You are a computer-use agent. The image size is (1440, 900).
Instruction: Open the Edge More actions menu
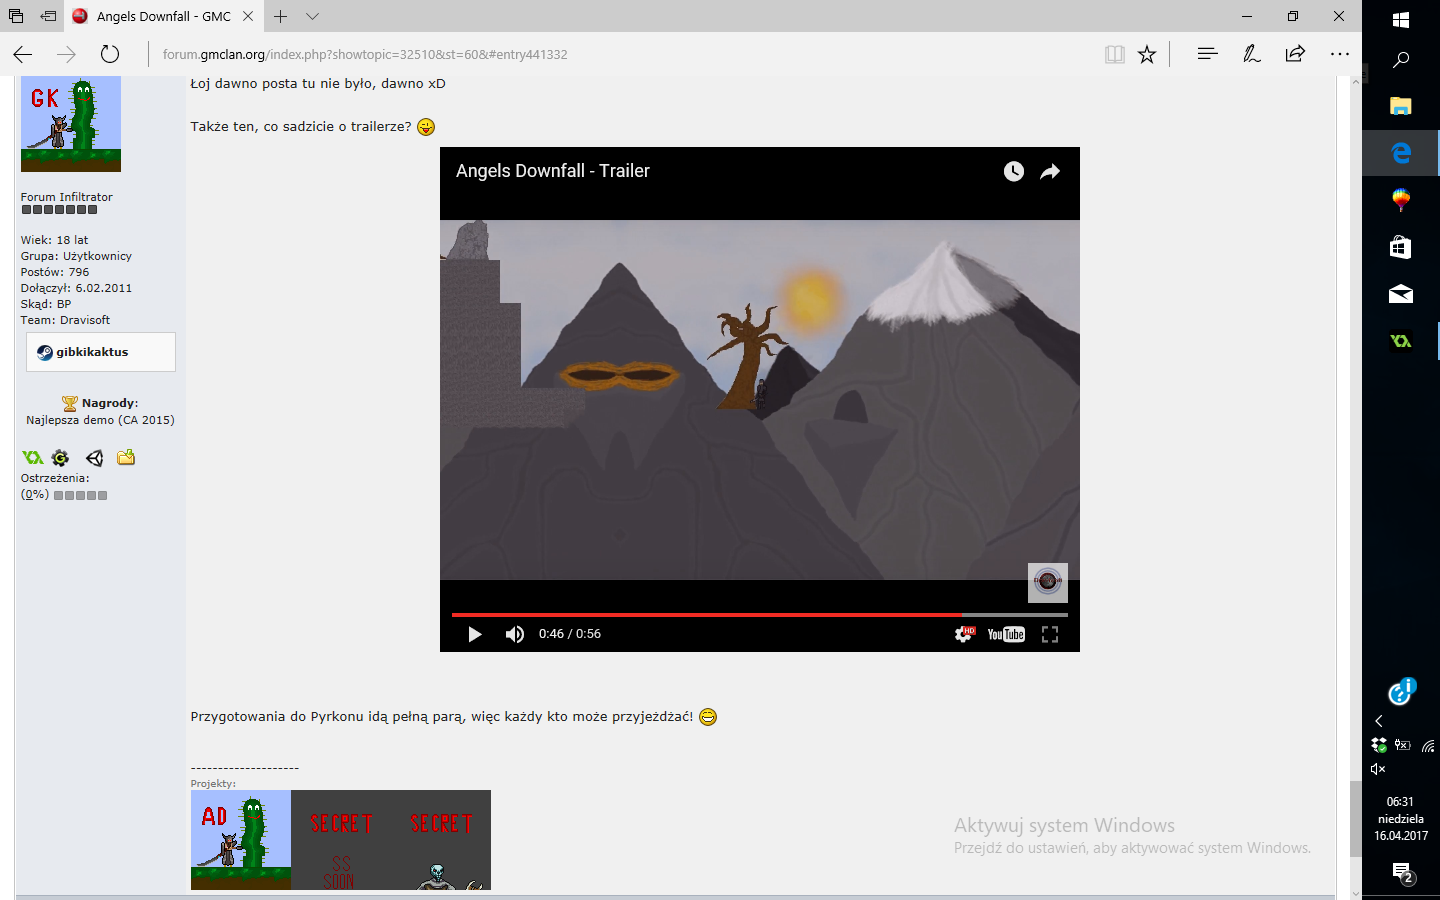pyautogui.click(x=1340, y=54)
